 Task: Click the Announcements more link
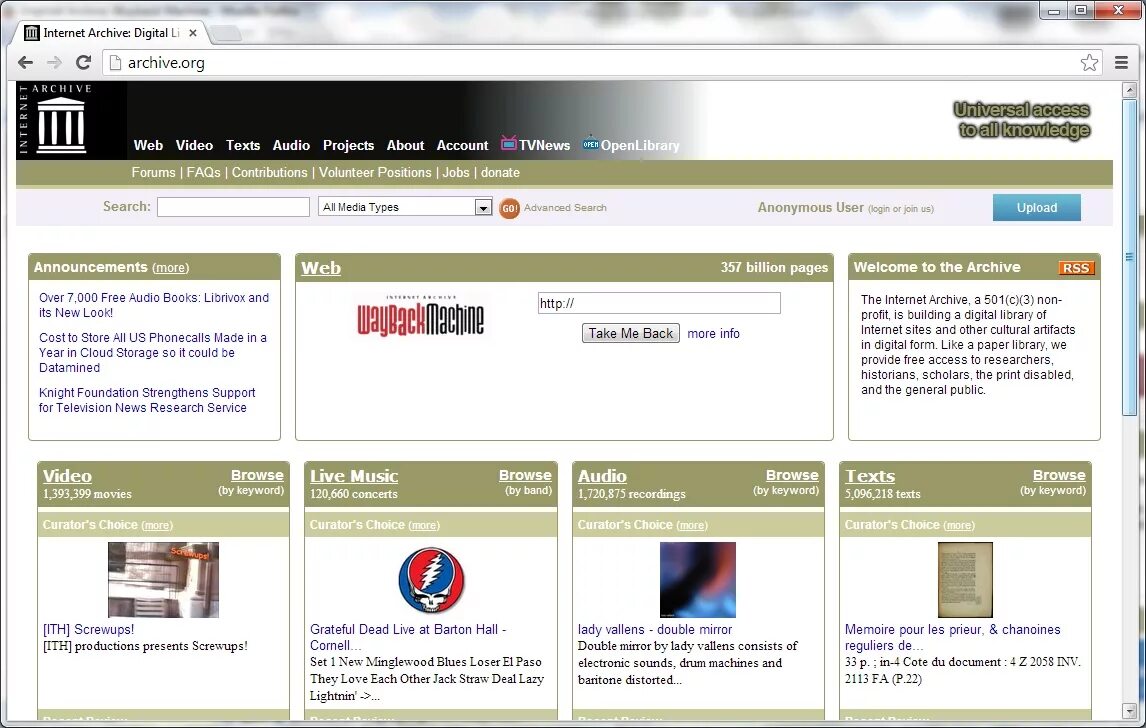coord(170,268)
